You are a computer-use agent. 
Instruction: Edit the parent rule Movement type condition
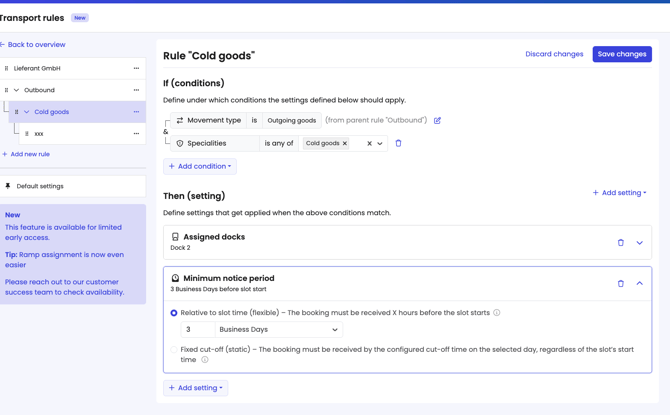pyautogui.click(x=437, y=121)
